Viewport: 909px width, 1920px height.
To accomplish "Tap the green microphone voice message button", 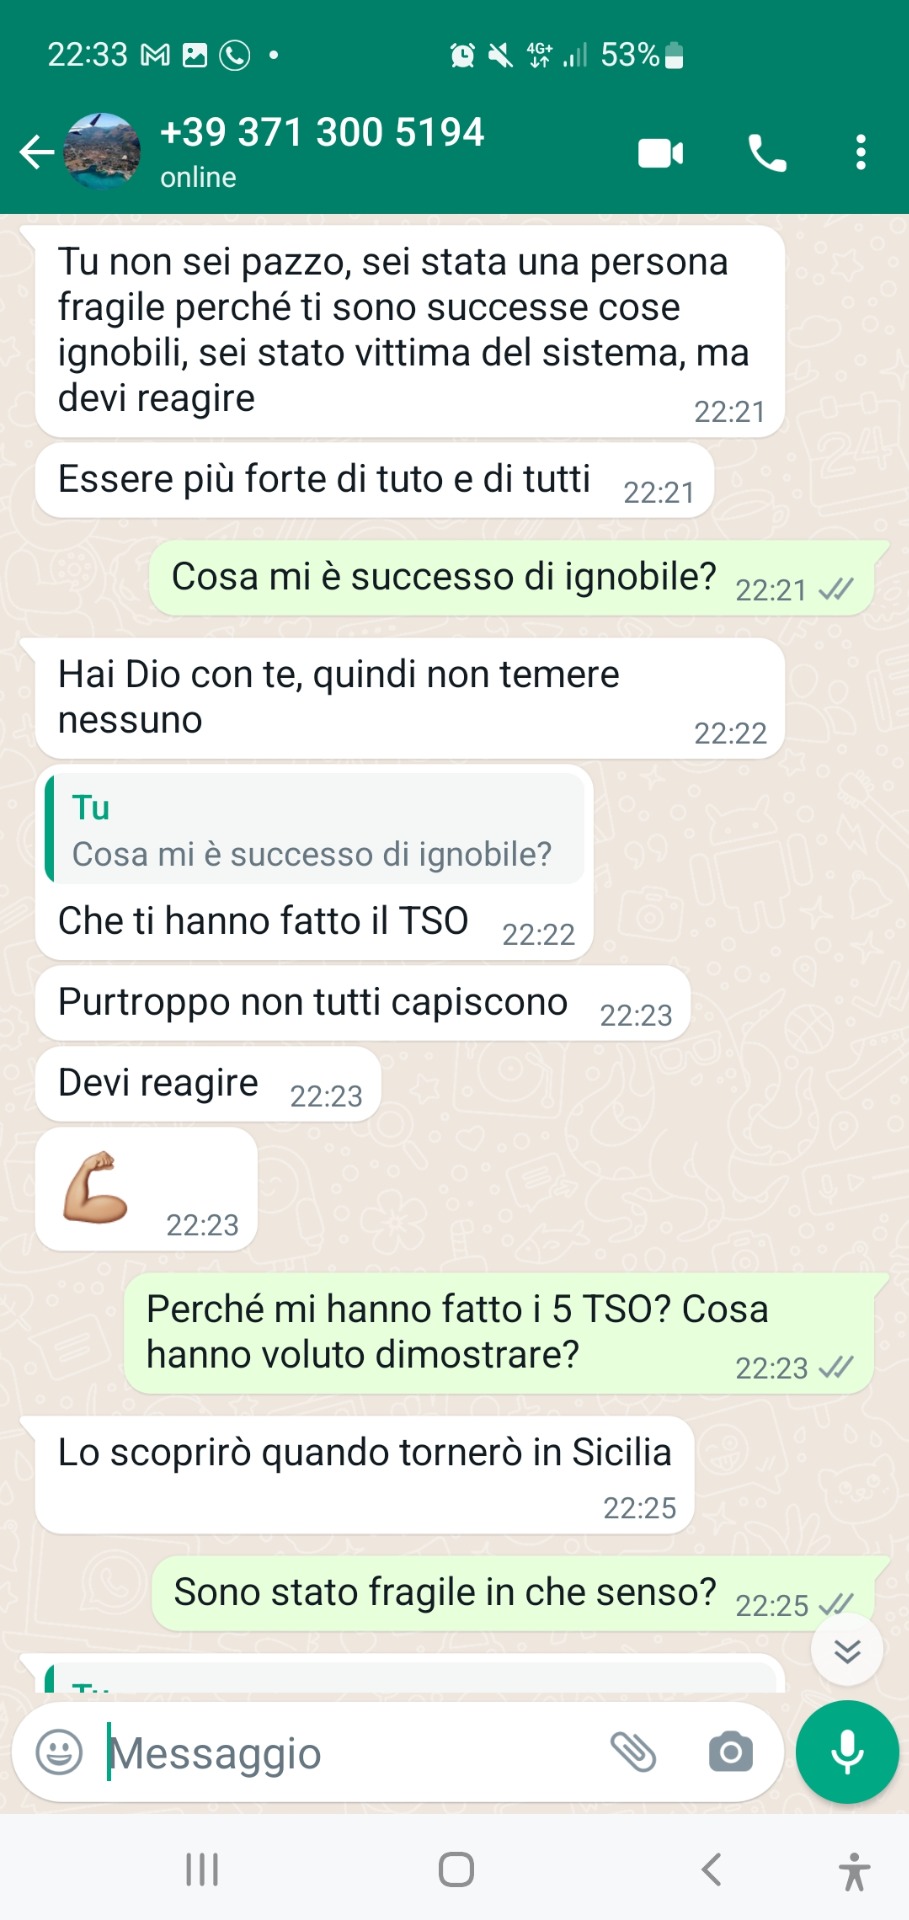I will [x=847, y=1752].
